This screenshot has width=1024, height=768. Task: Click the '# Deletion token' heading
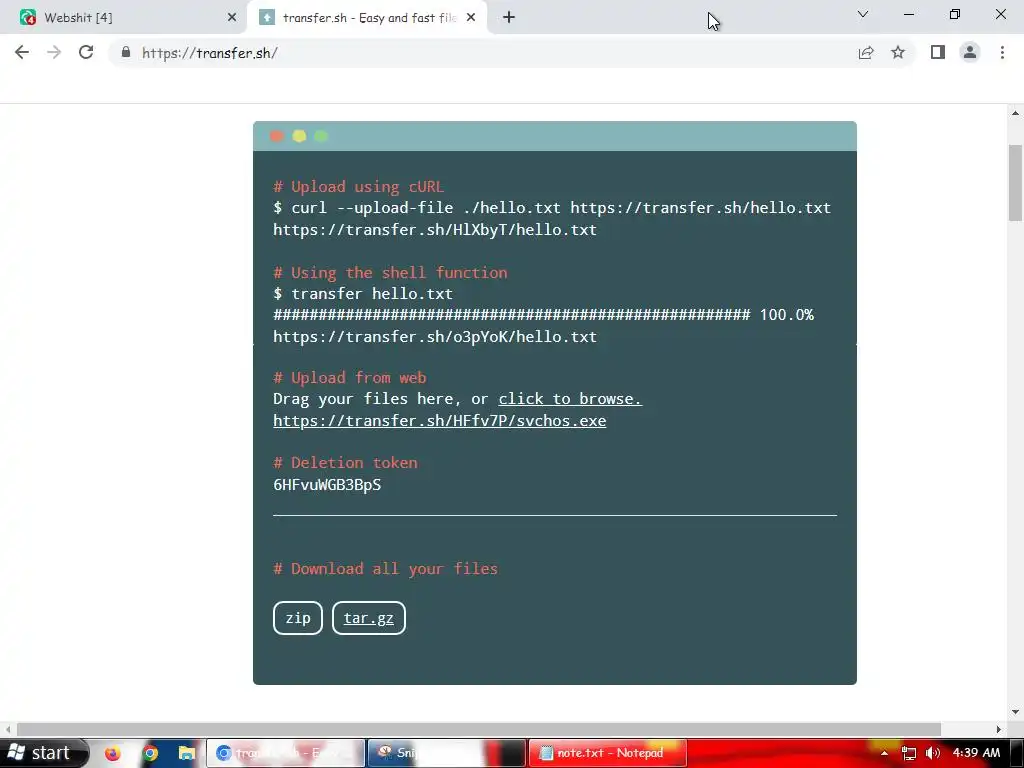point(345,462)
